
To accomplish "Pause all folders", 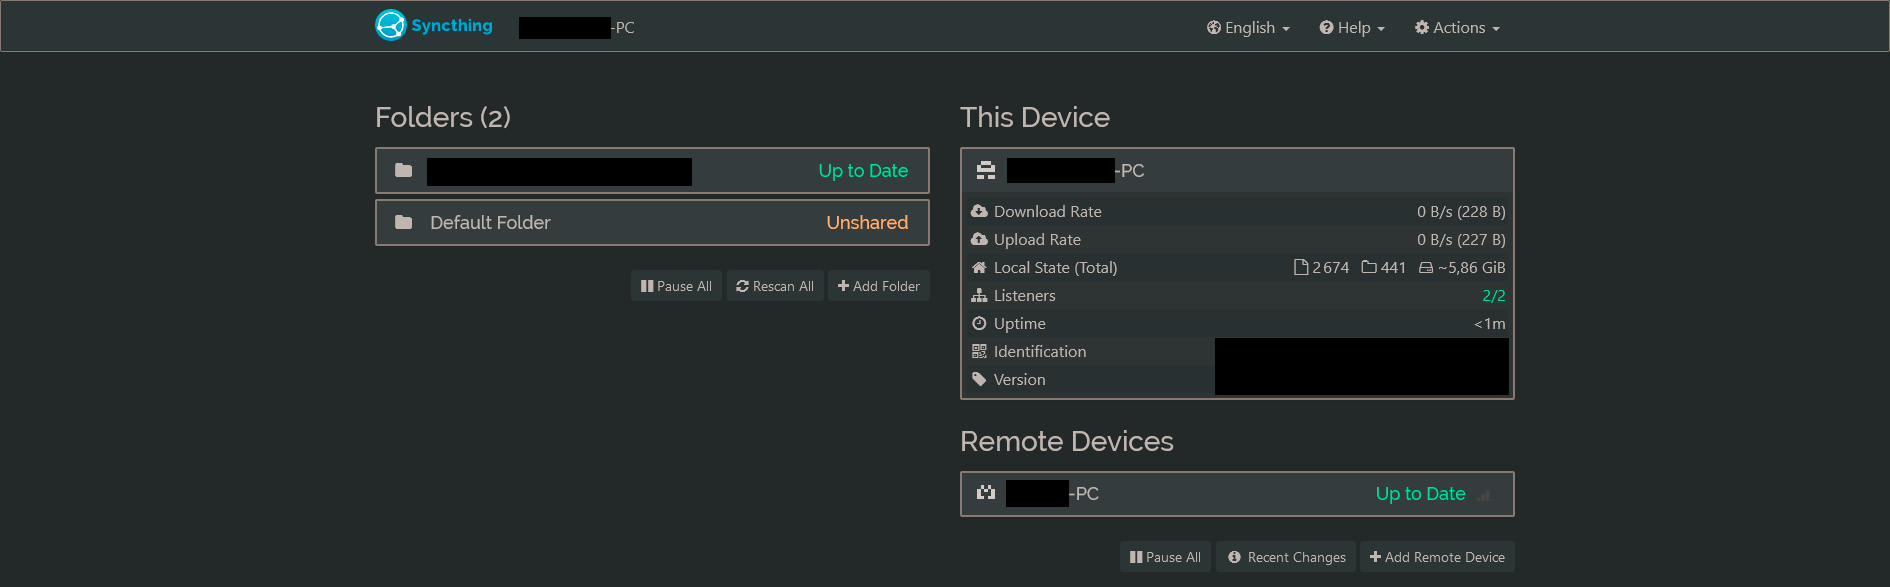I will click(x=676, y=286).
